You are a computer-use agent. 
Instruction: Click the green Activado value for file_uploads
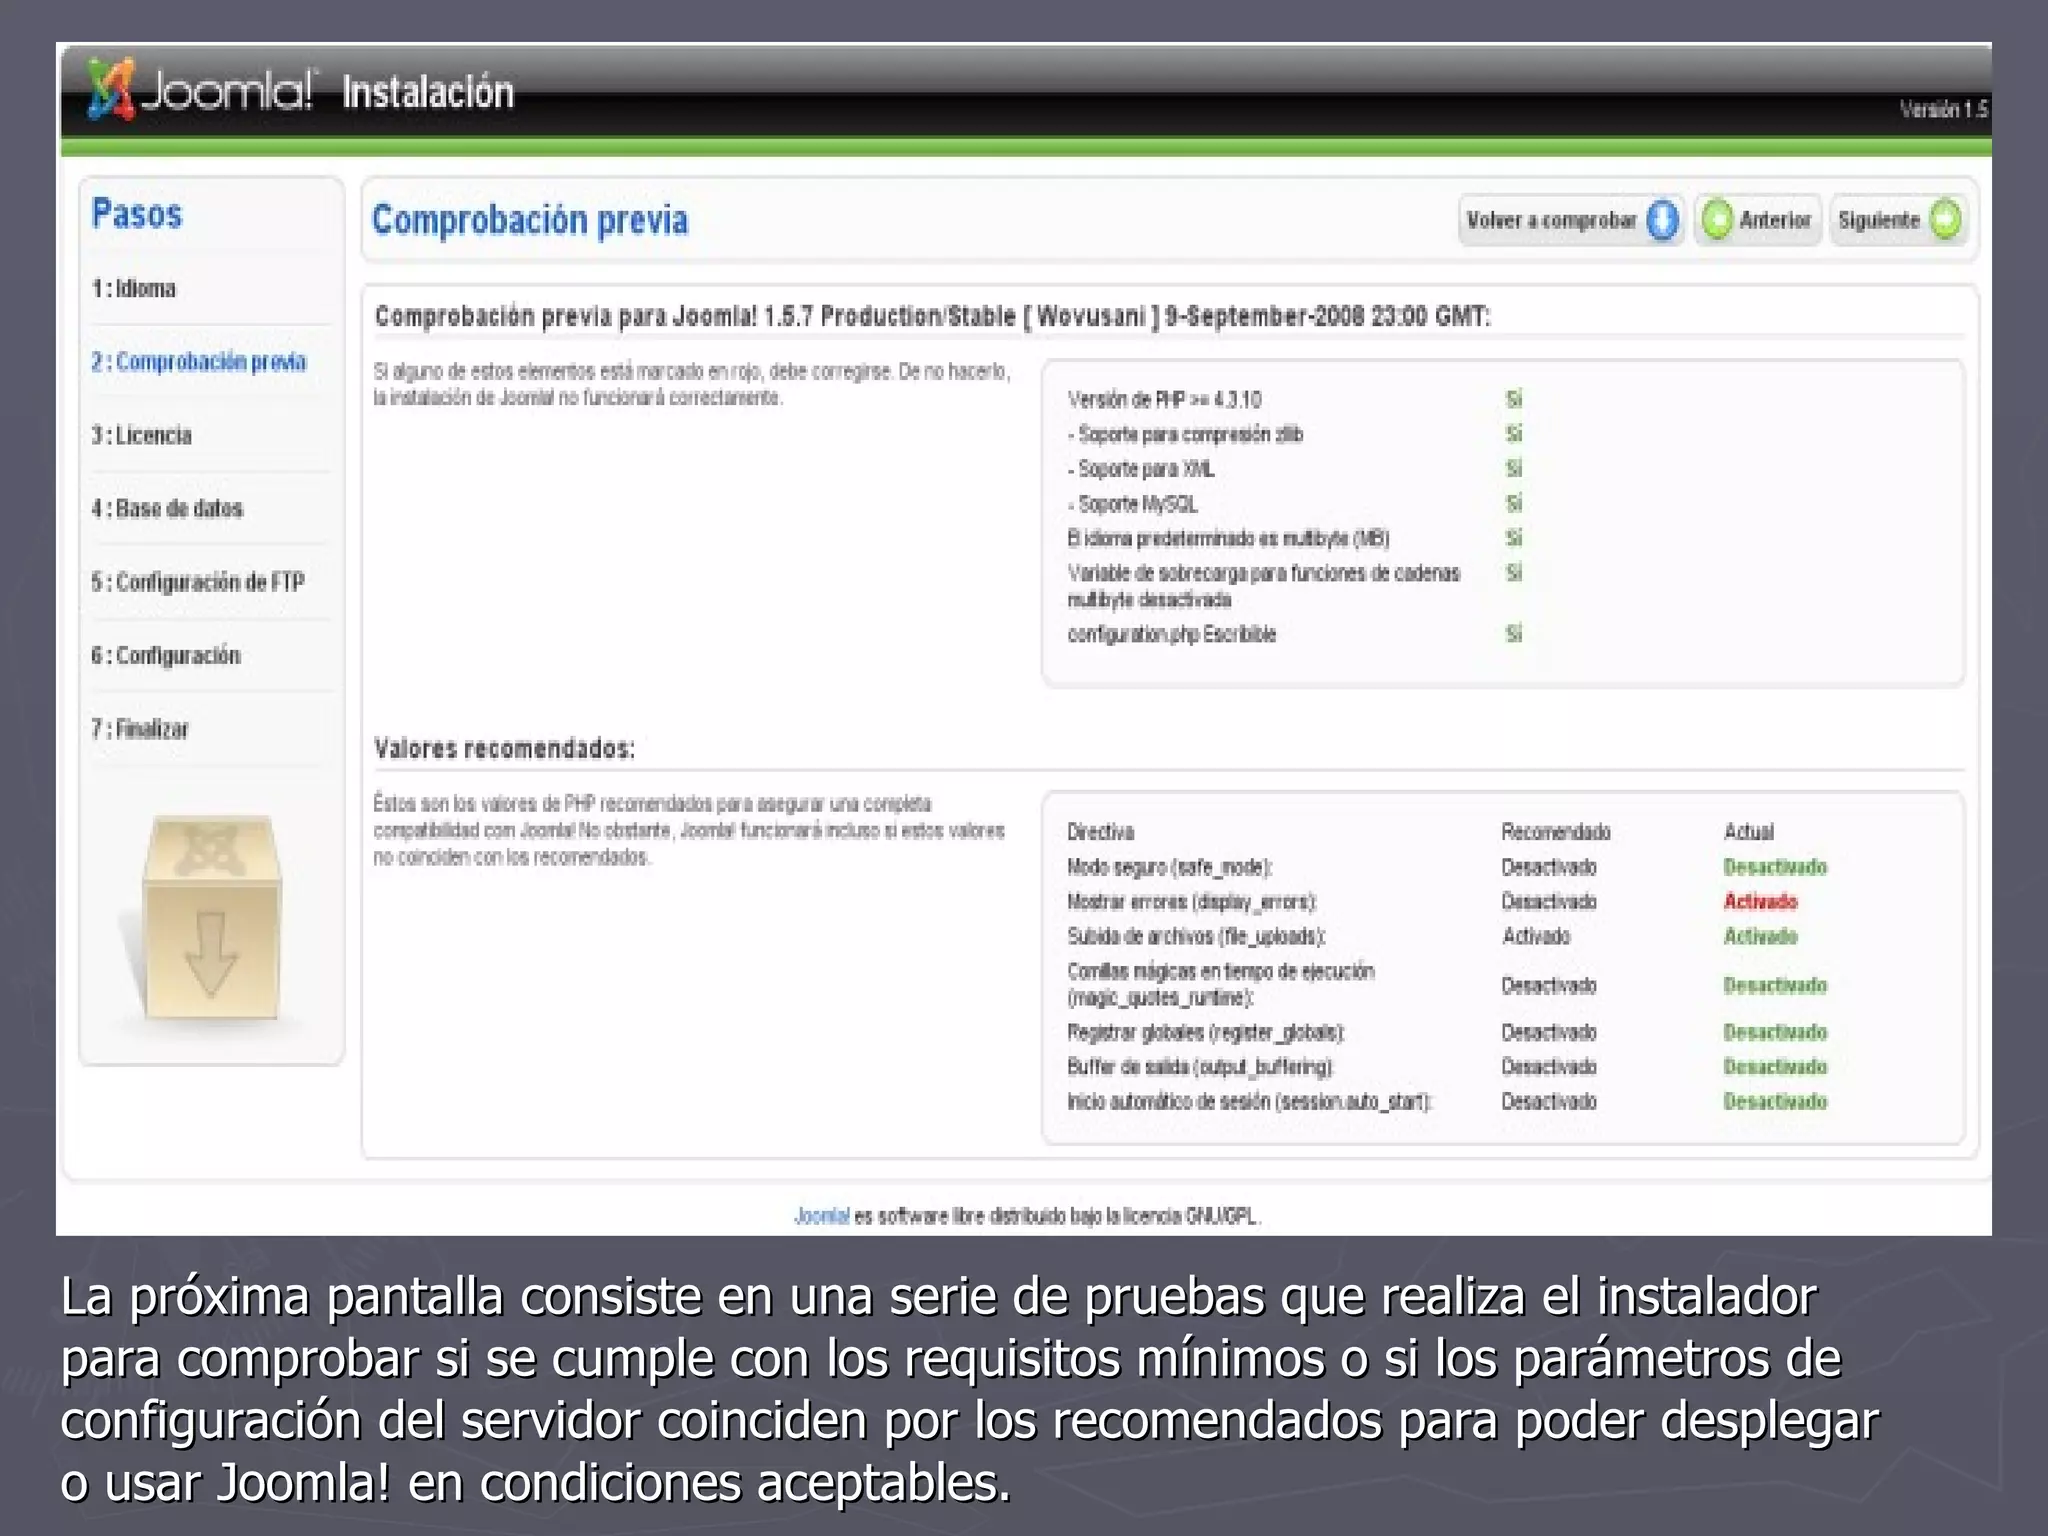pos(1760,937)
